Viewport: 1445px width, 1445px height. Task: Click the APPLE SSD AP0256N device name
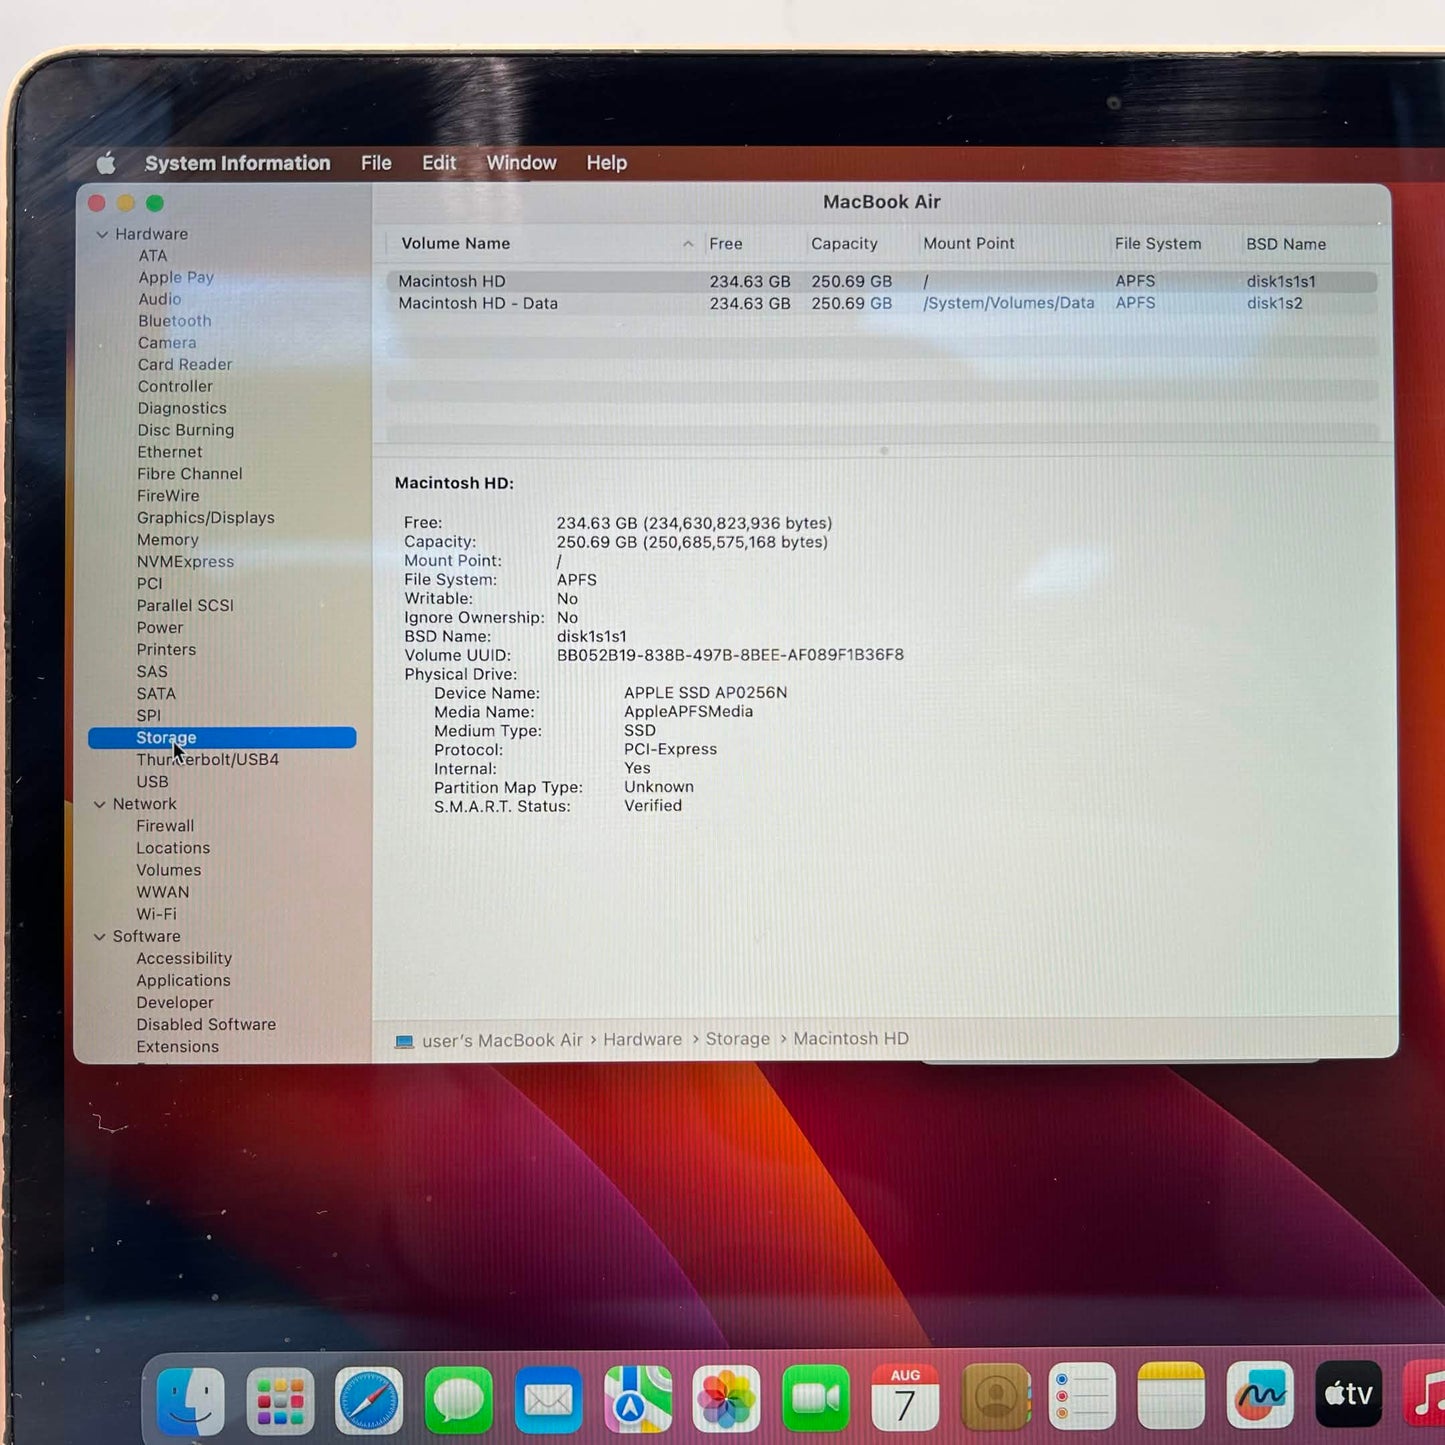click(x=706, y=693)
